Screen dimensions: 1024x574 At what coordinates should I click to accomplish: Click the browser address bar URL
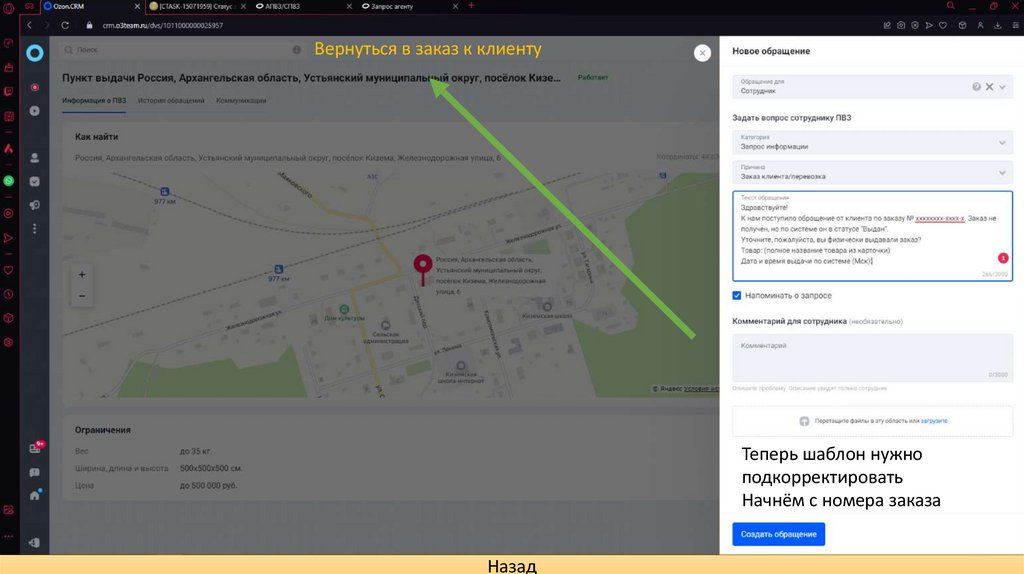tap(163, 25)
